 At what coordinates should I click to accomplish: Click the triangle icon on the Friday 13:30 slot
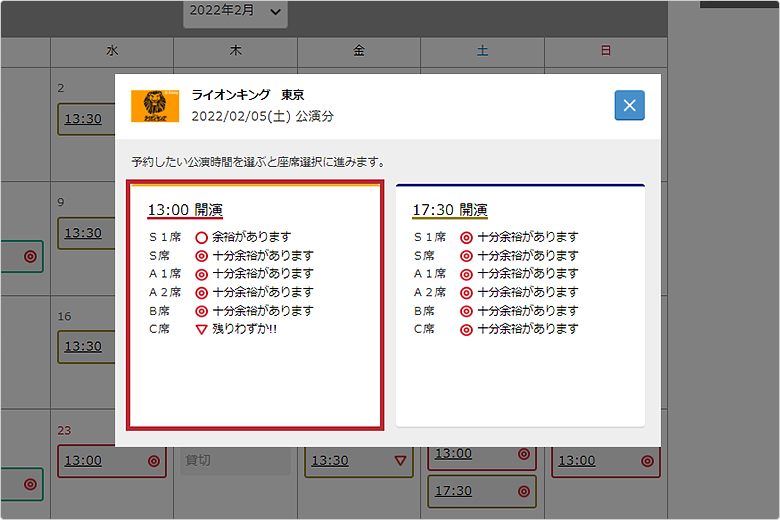point(400,461)
